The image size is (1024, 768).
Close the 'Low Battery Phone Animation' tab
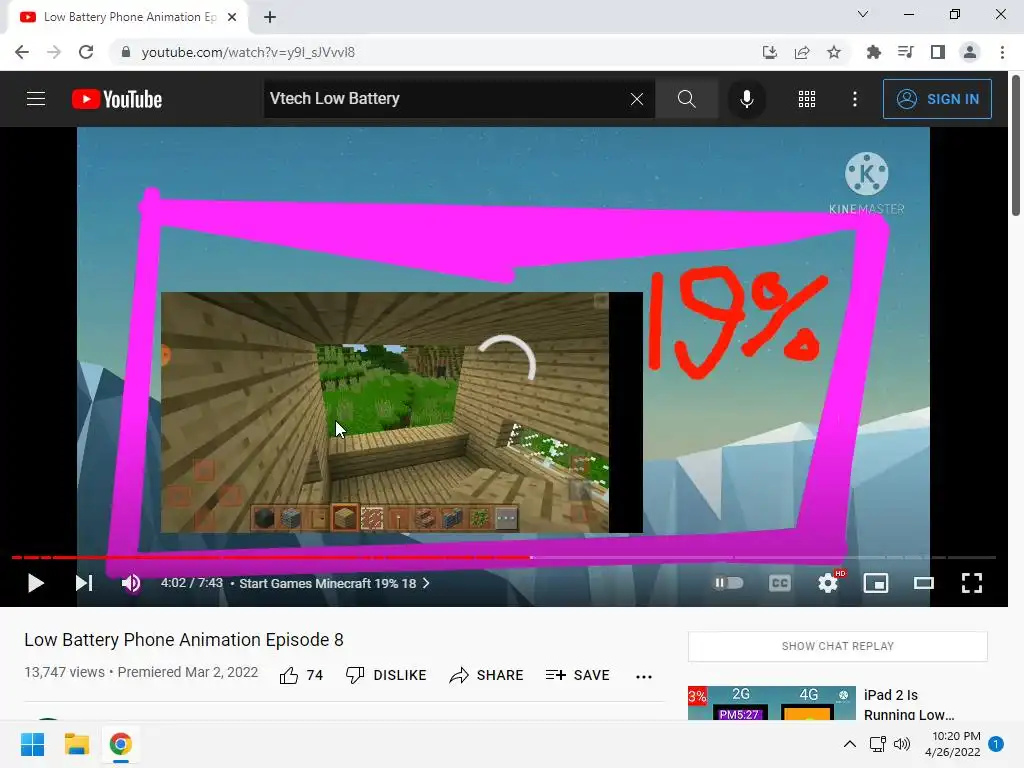232,17
